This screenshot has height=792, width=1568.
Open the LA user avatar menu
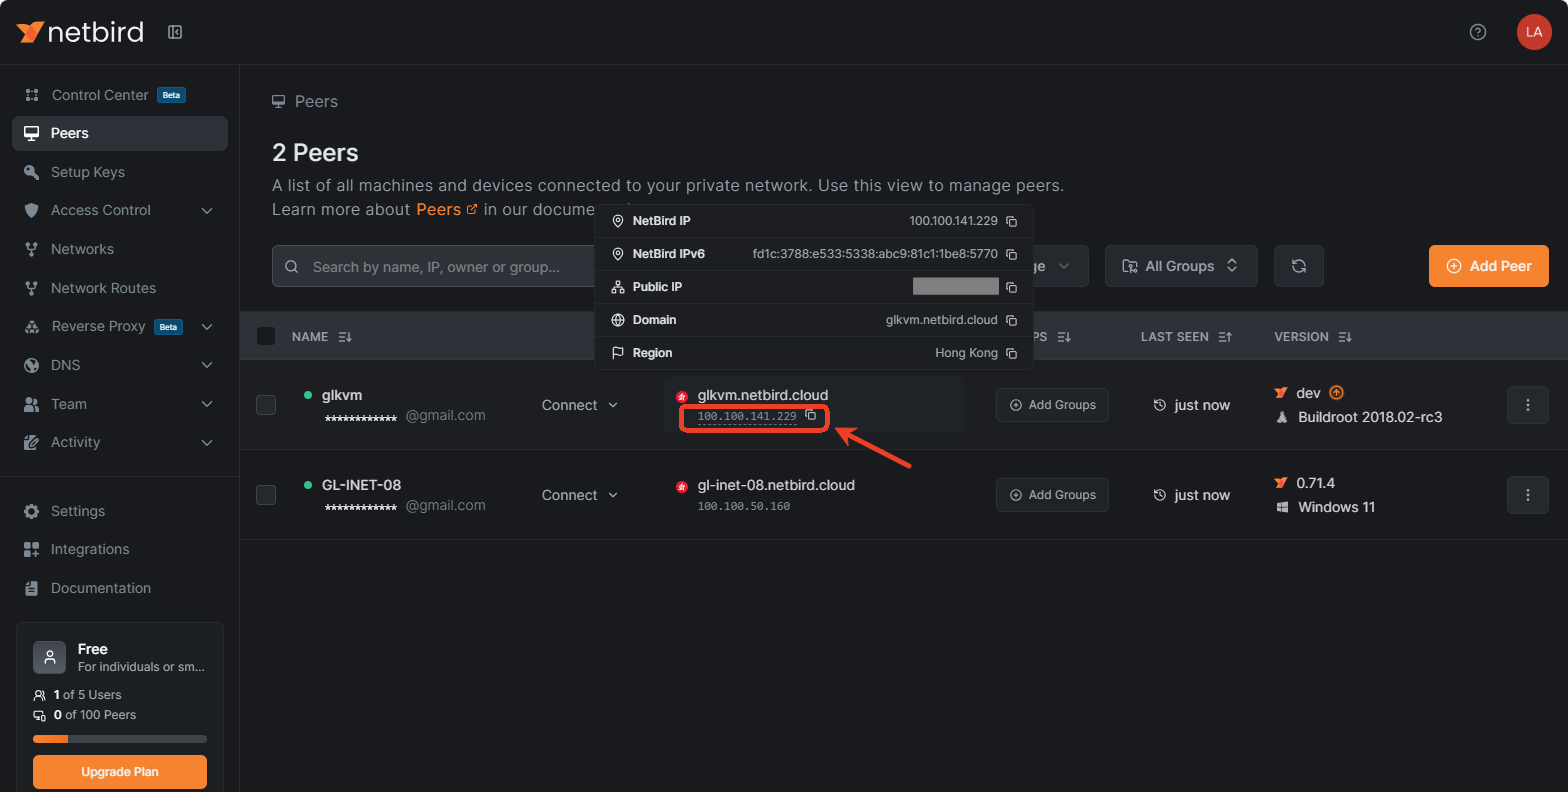[1534, 32]
